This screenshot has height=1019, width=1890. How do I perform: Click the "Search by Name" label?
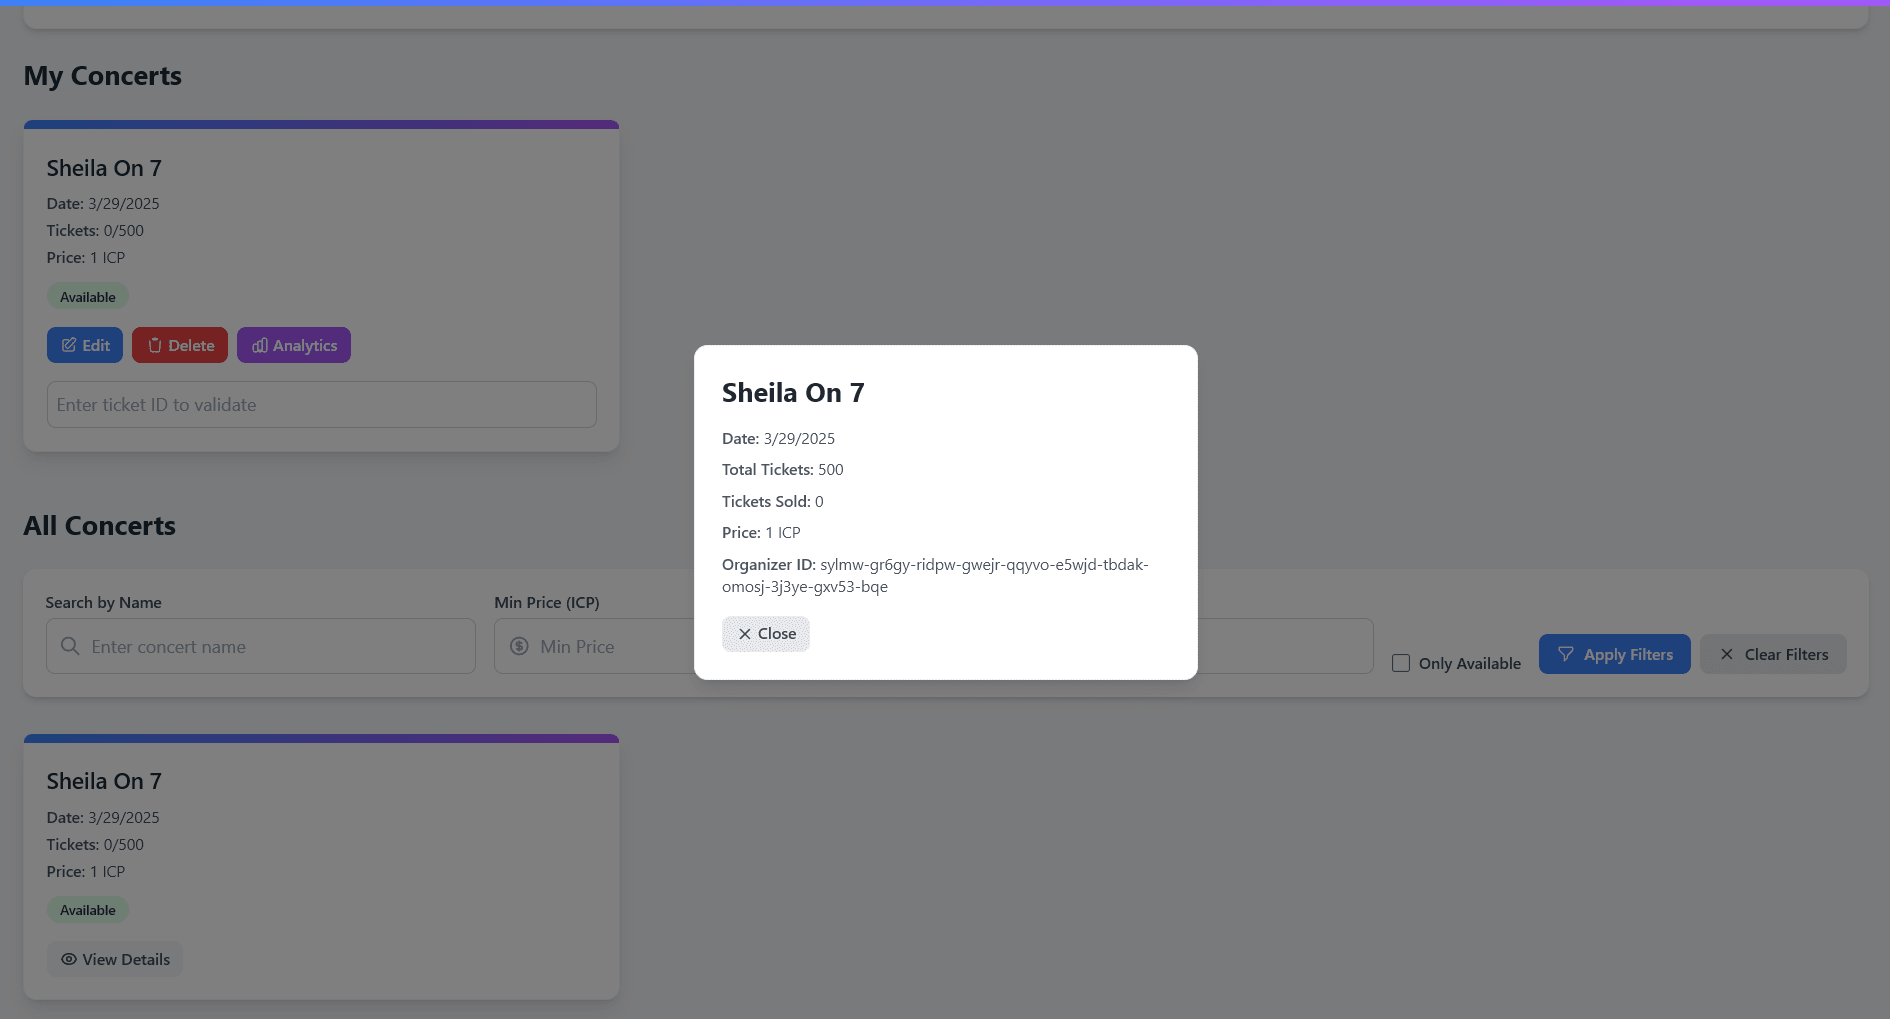tap(103, 603)
